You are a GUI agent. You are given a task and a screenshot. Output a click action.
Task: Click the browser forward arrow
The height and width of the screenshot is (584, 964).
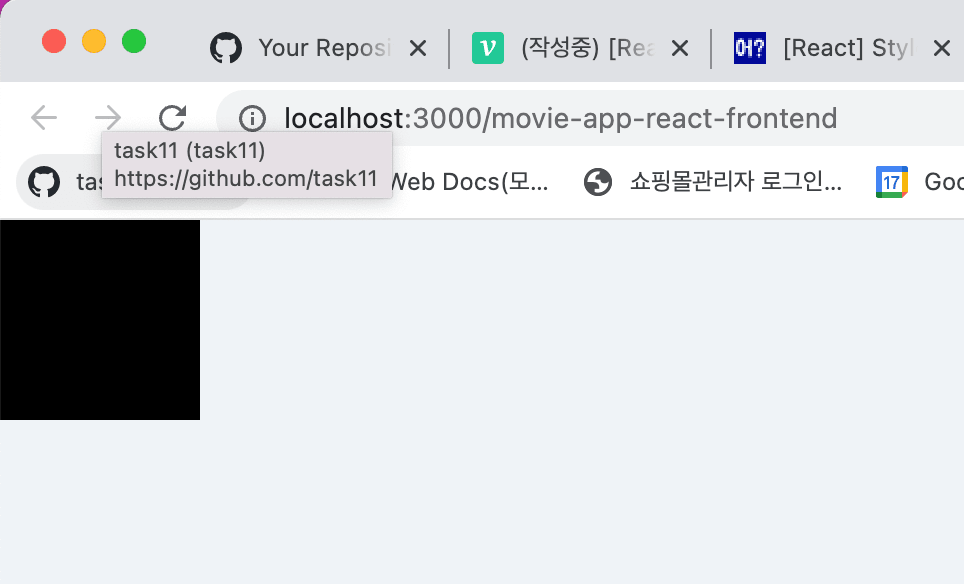[x=108, y=117]
